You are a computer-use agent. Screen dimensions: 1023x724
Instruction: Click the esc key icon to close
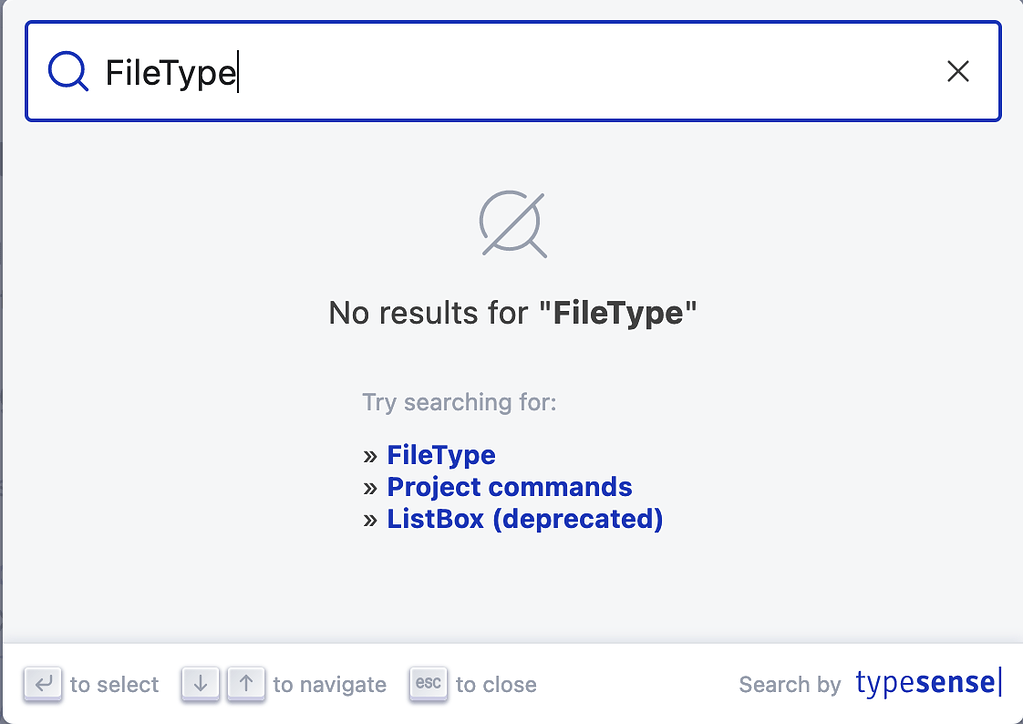pyautogui.click(x=428, y=684)
